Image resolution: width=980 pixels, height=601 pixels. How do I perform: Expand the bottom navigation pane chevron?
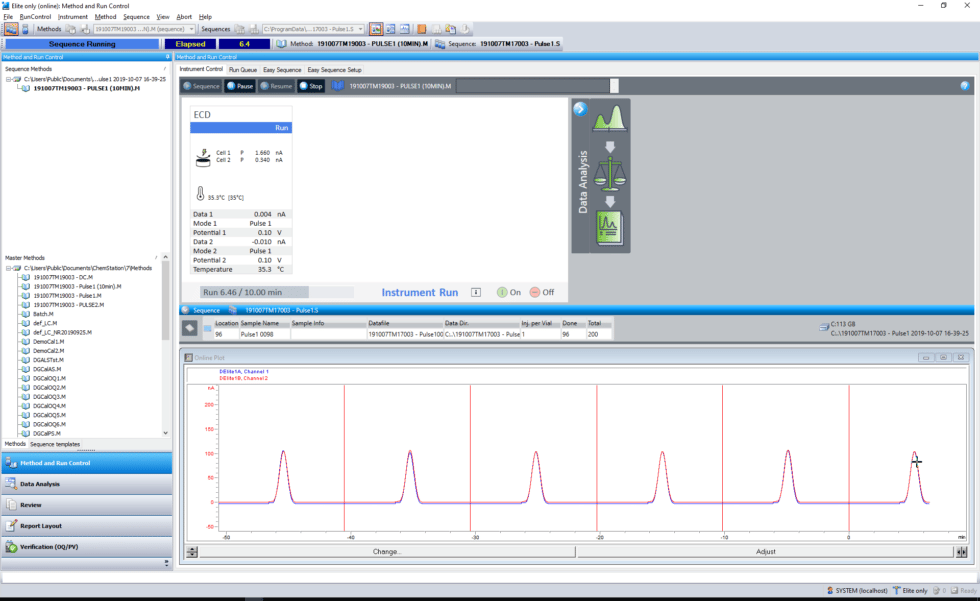[166, 563]
